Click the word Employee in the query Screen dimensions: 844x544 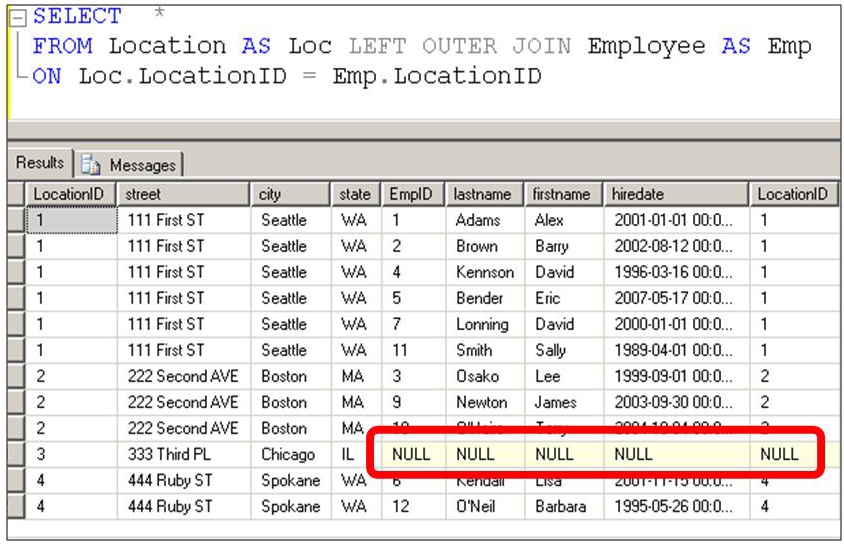pyautogui.click(x=646, y=46)
